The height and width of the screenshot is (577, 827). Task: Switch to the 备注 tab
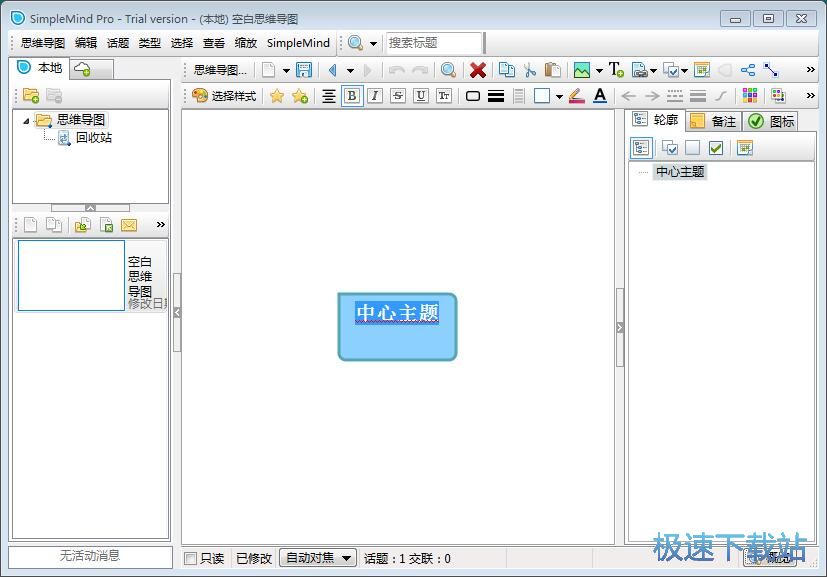[x=713, y=121]
